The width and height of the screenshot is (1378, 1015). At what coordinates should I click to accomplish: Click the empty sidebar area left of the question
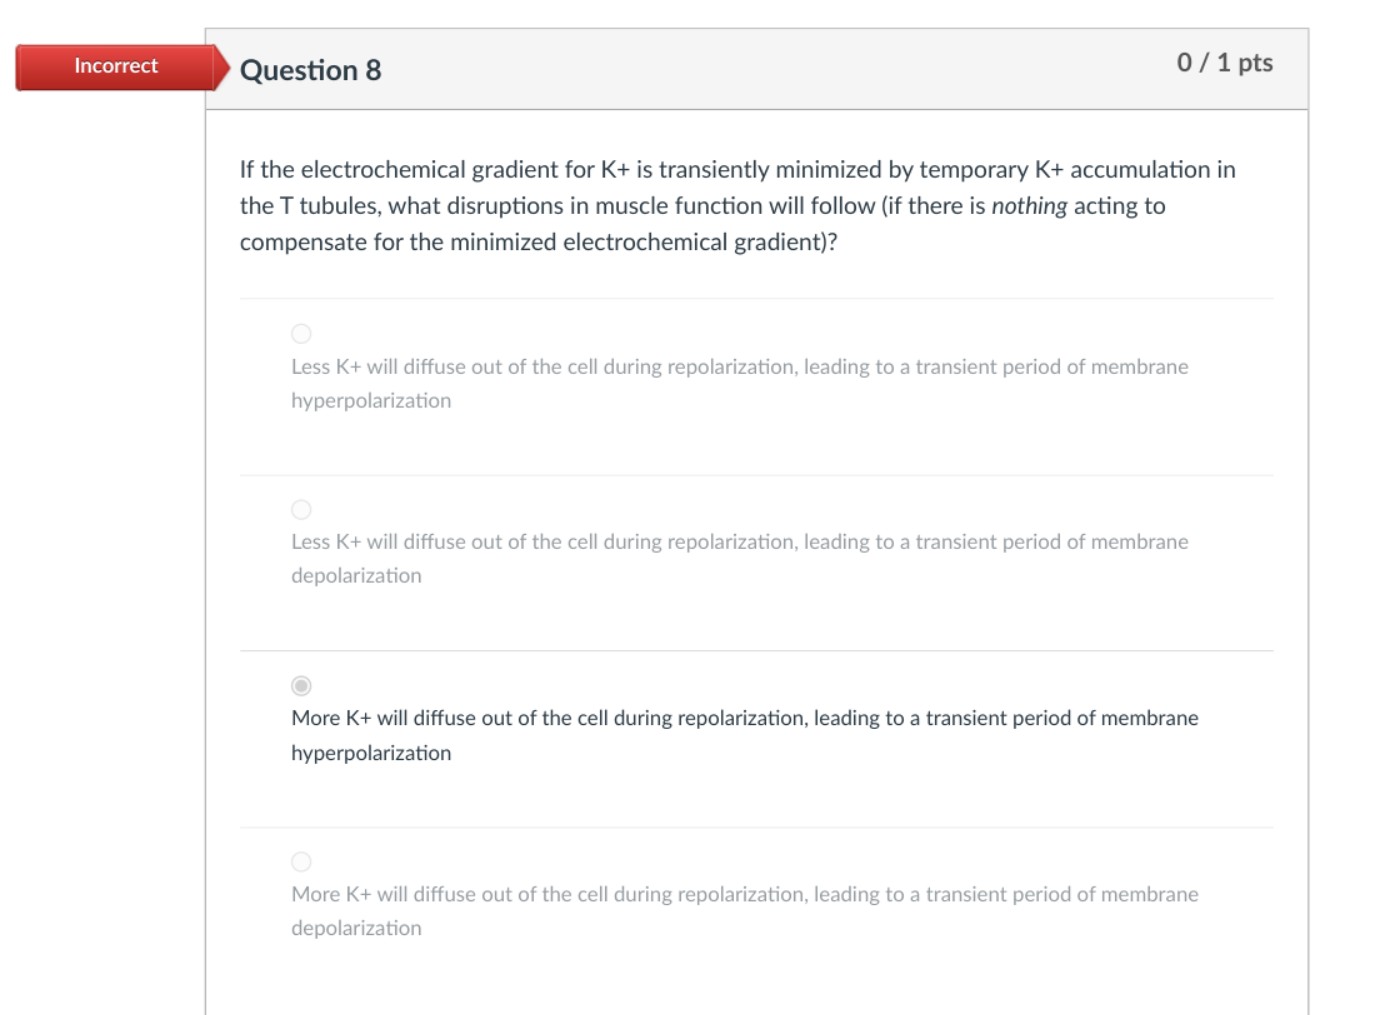click(100, 500)
